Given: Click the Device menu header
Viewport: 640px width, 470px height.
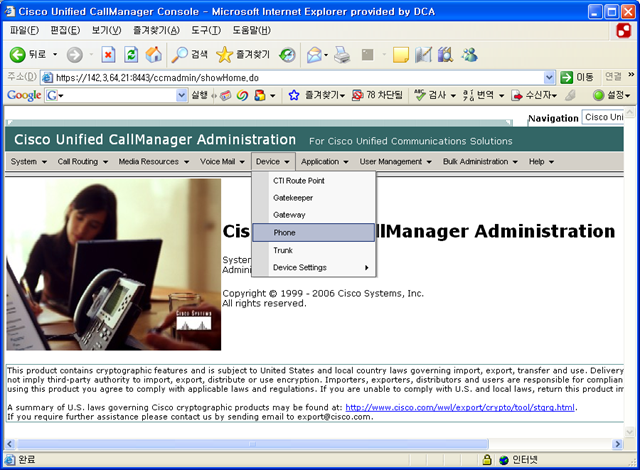Looking at the screenshot, I should pos(273,162).
